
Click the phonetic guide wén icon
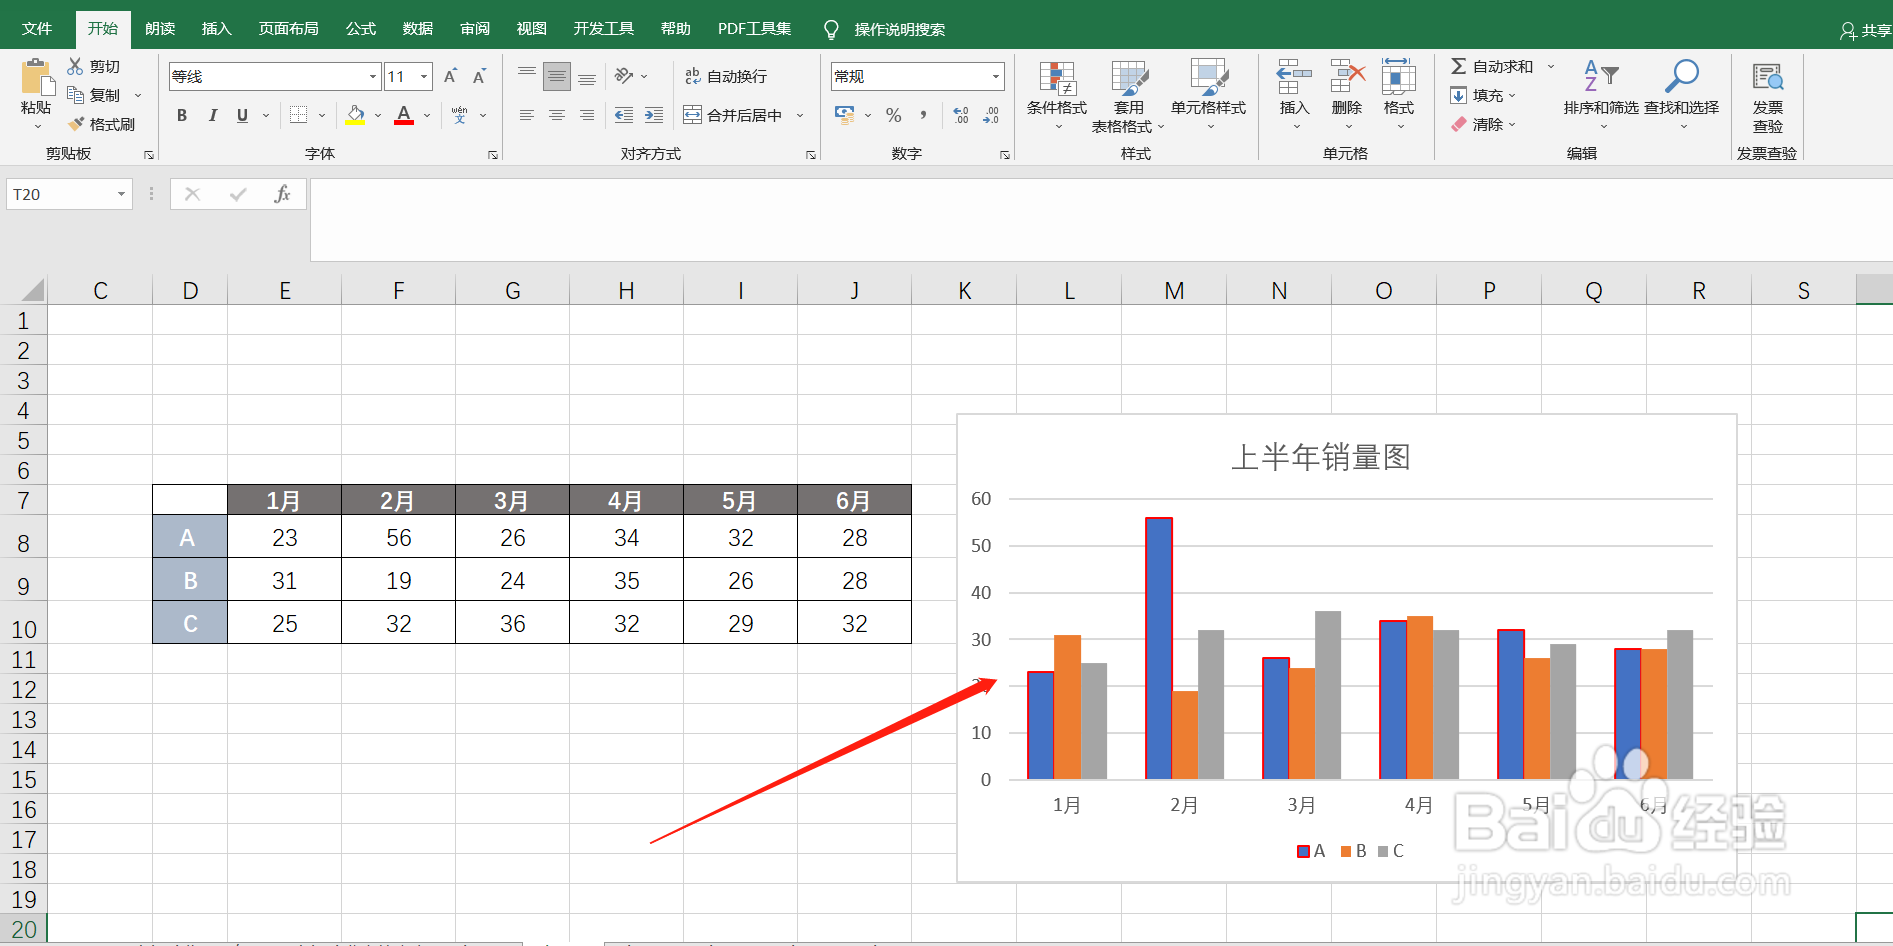(459, 116)
